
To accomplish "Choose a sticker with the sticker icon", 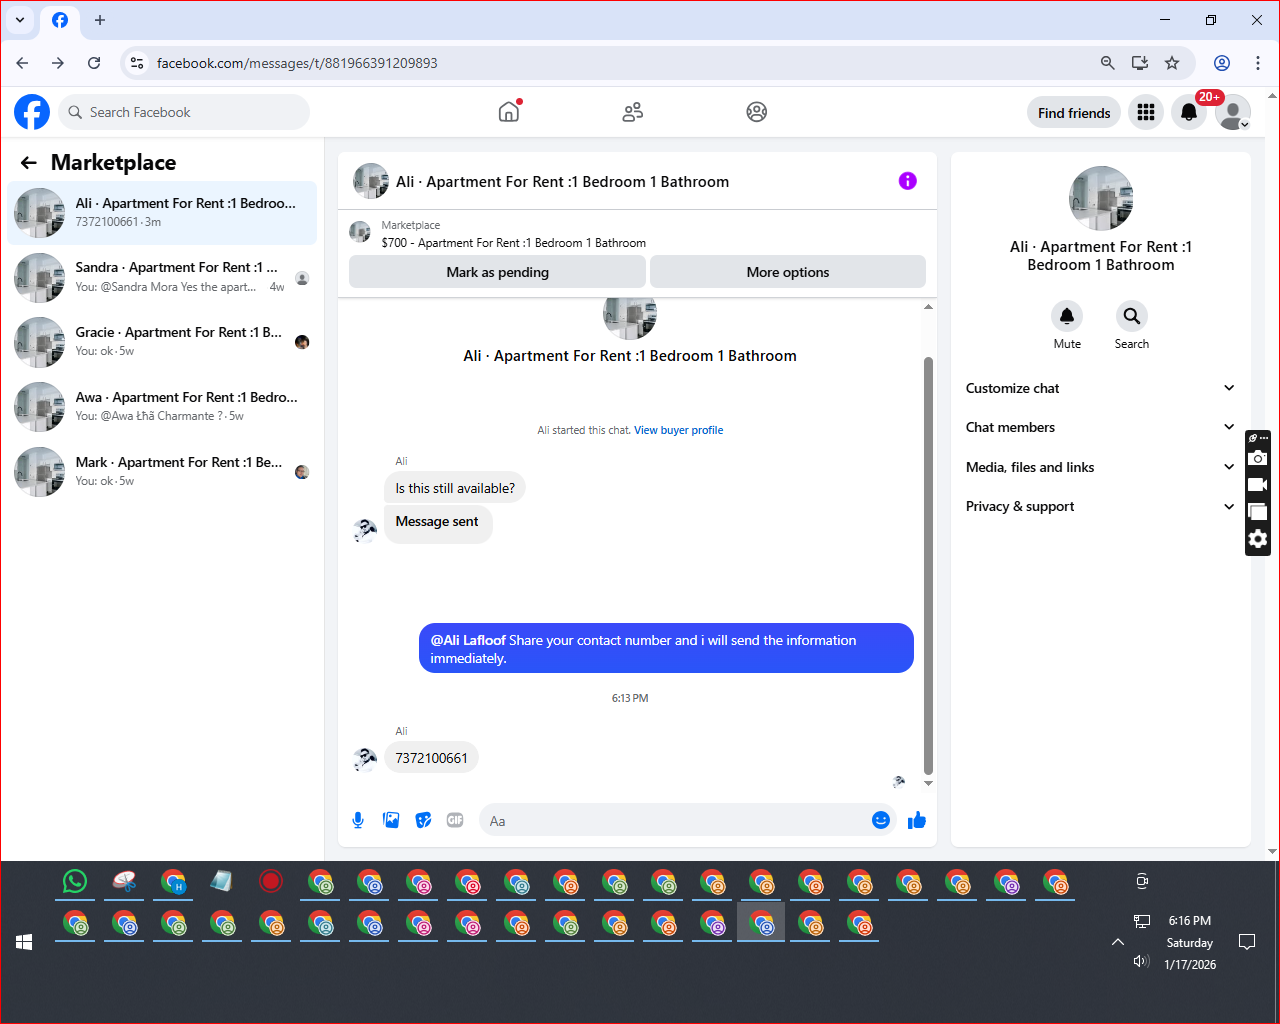I will [423, 820].
